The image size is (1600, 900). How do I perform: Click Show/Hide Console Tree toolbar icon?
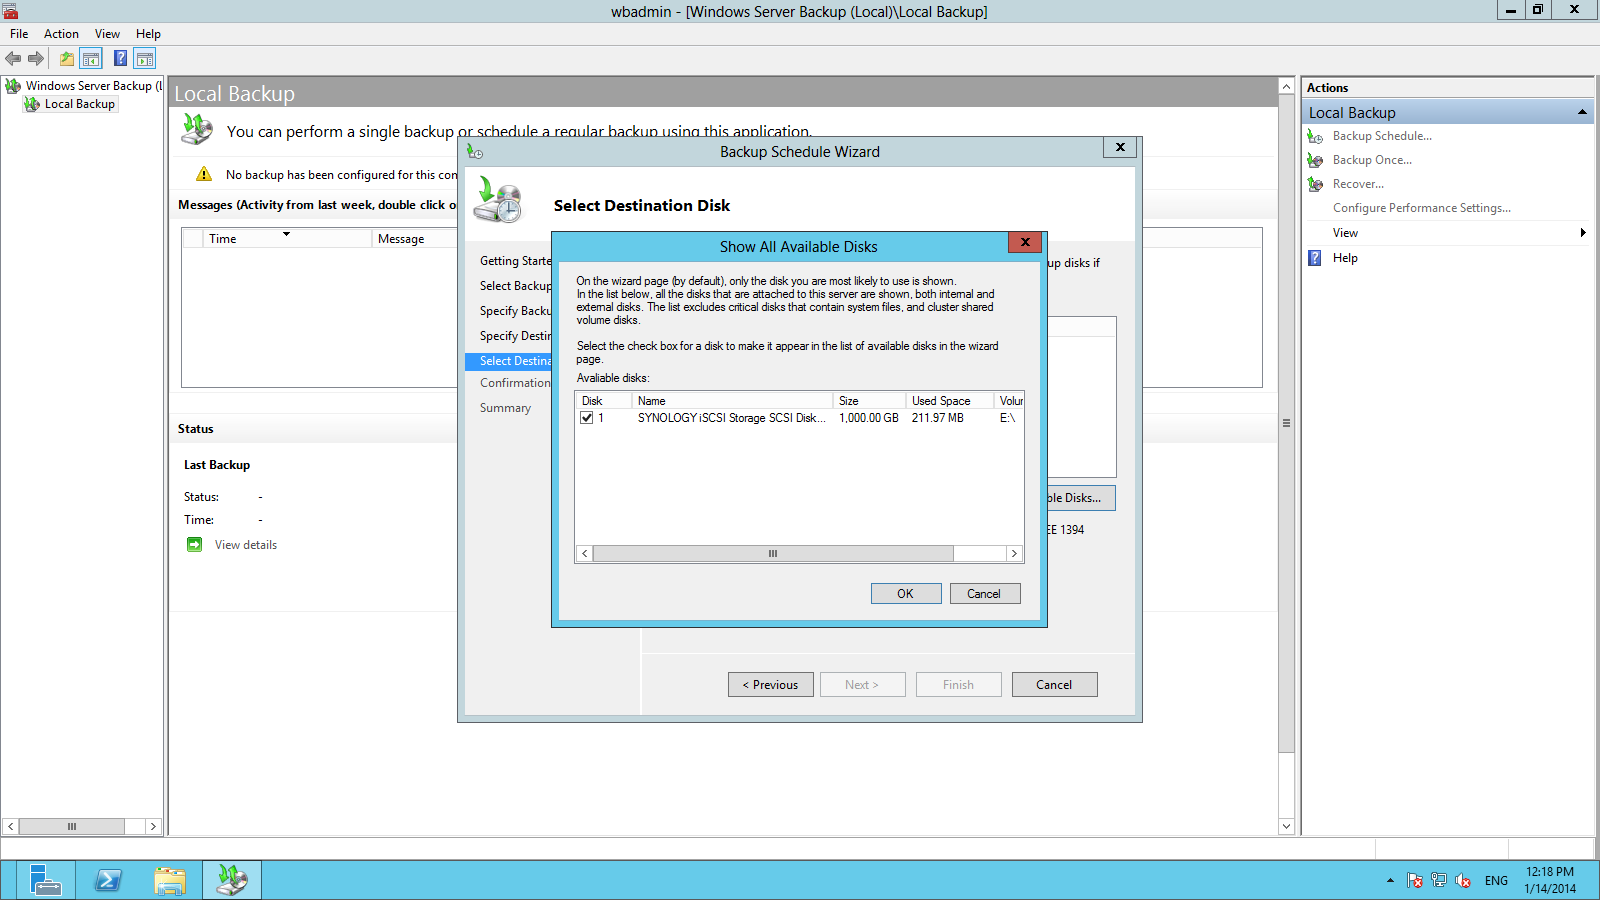91,59
